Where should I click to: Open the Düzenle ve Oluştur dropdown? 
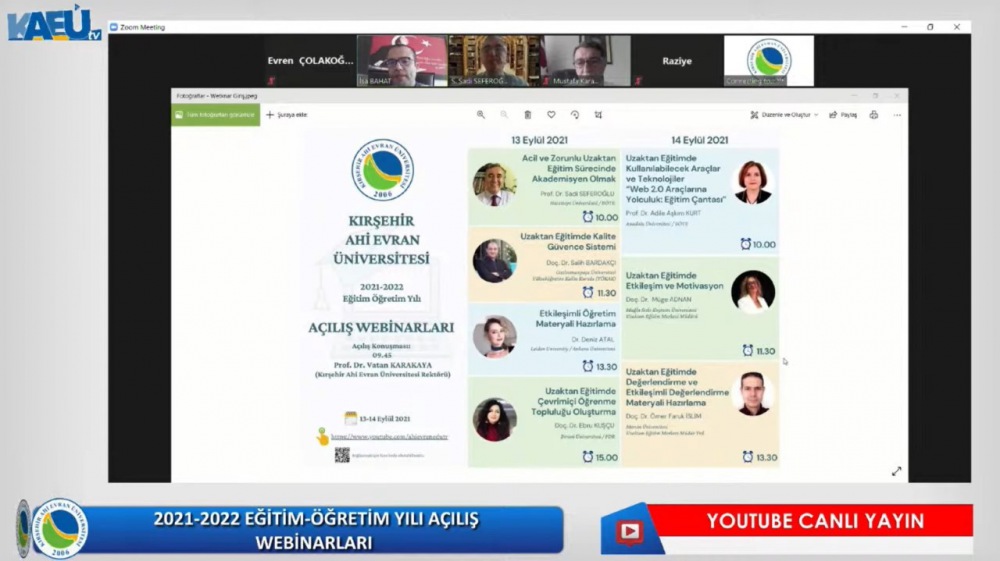tap(784, 115)
